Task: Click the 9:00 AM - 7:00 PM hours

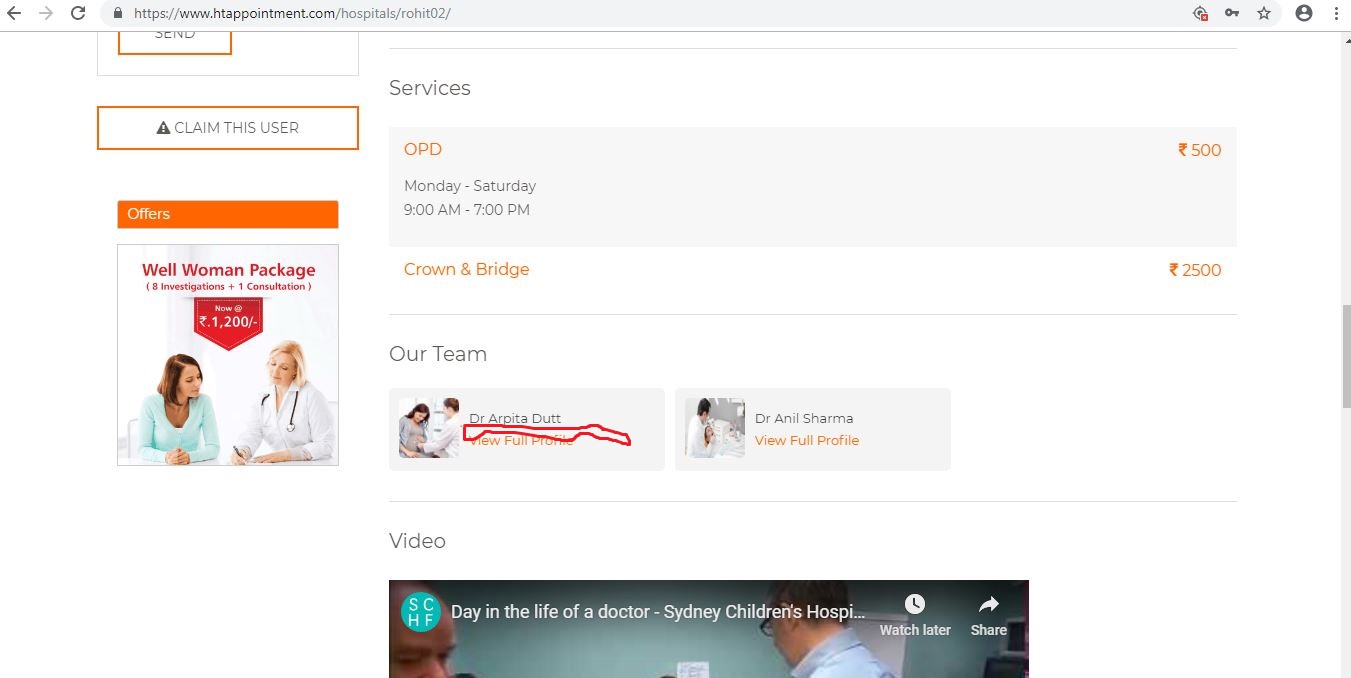Action: [467, 210]
